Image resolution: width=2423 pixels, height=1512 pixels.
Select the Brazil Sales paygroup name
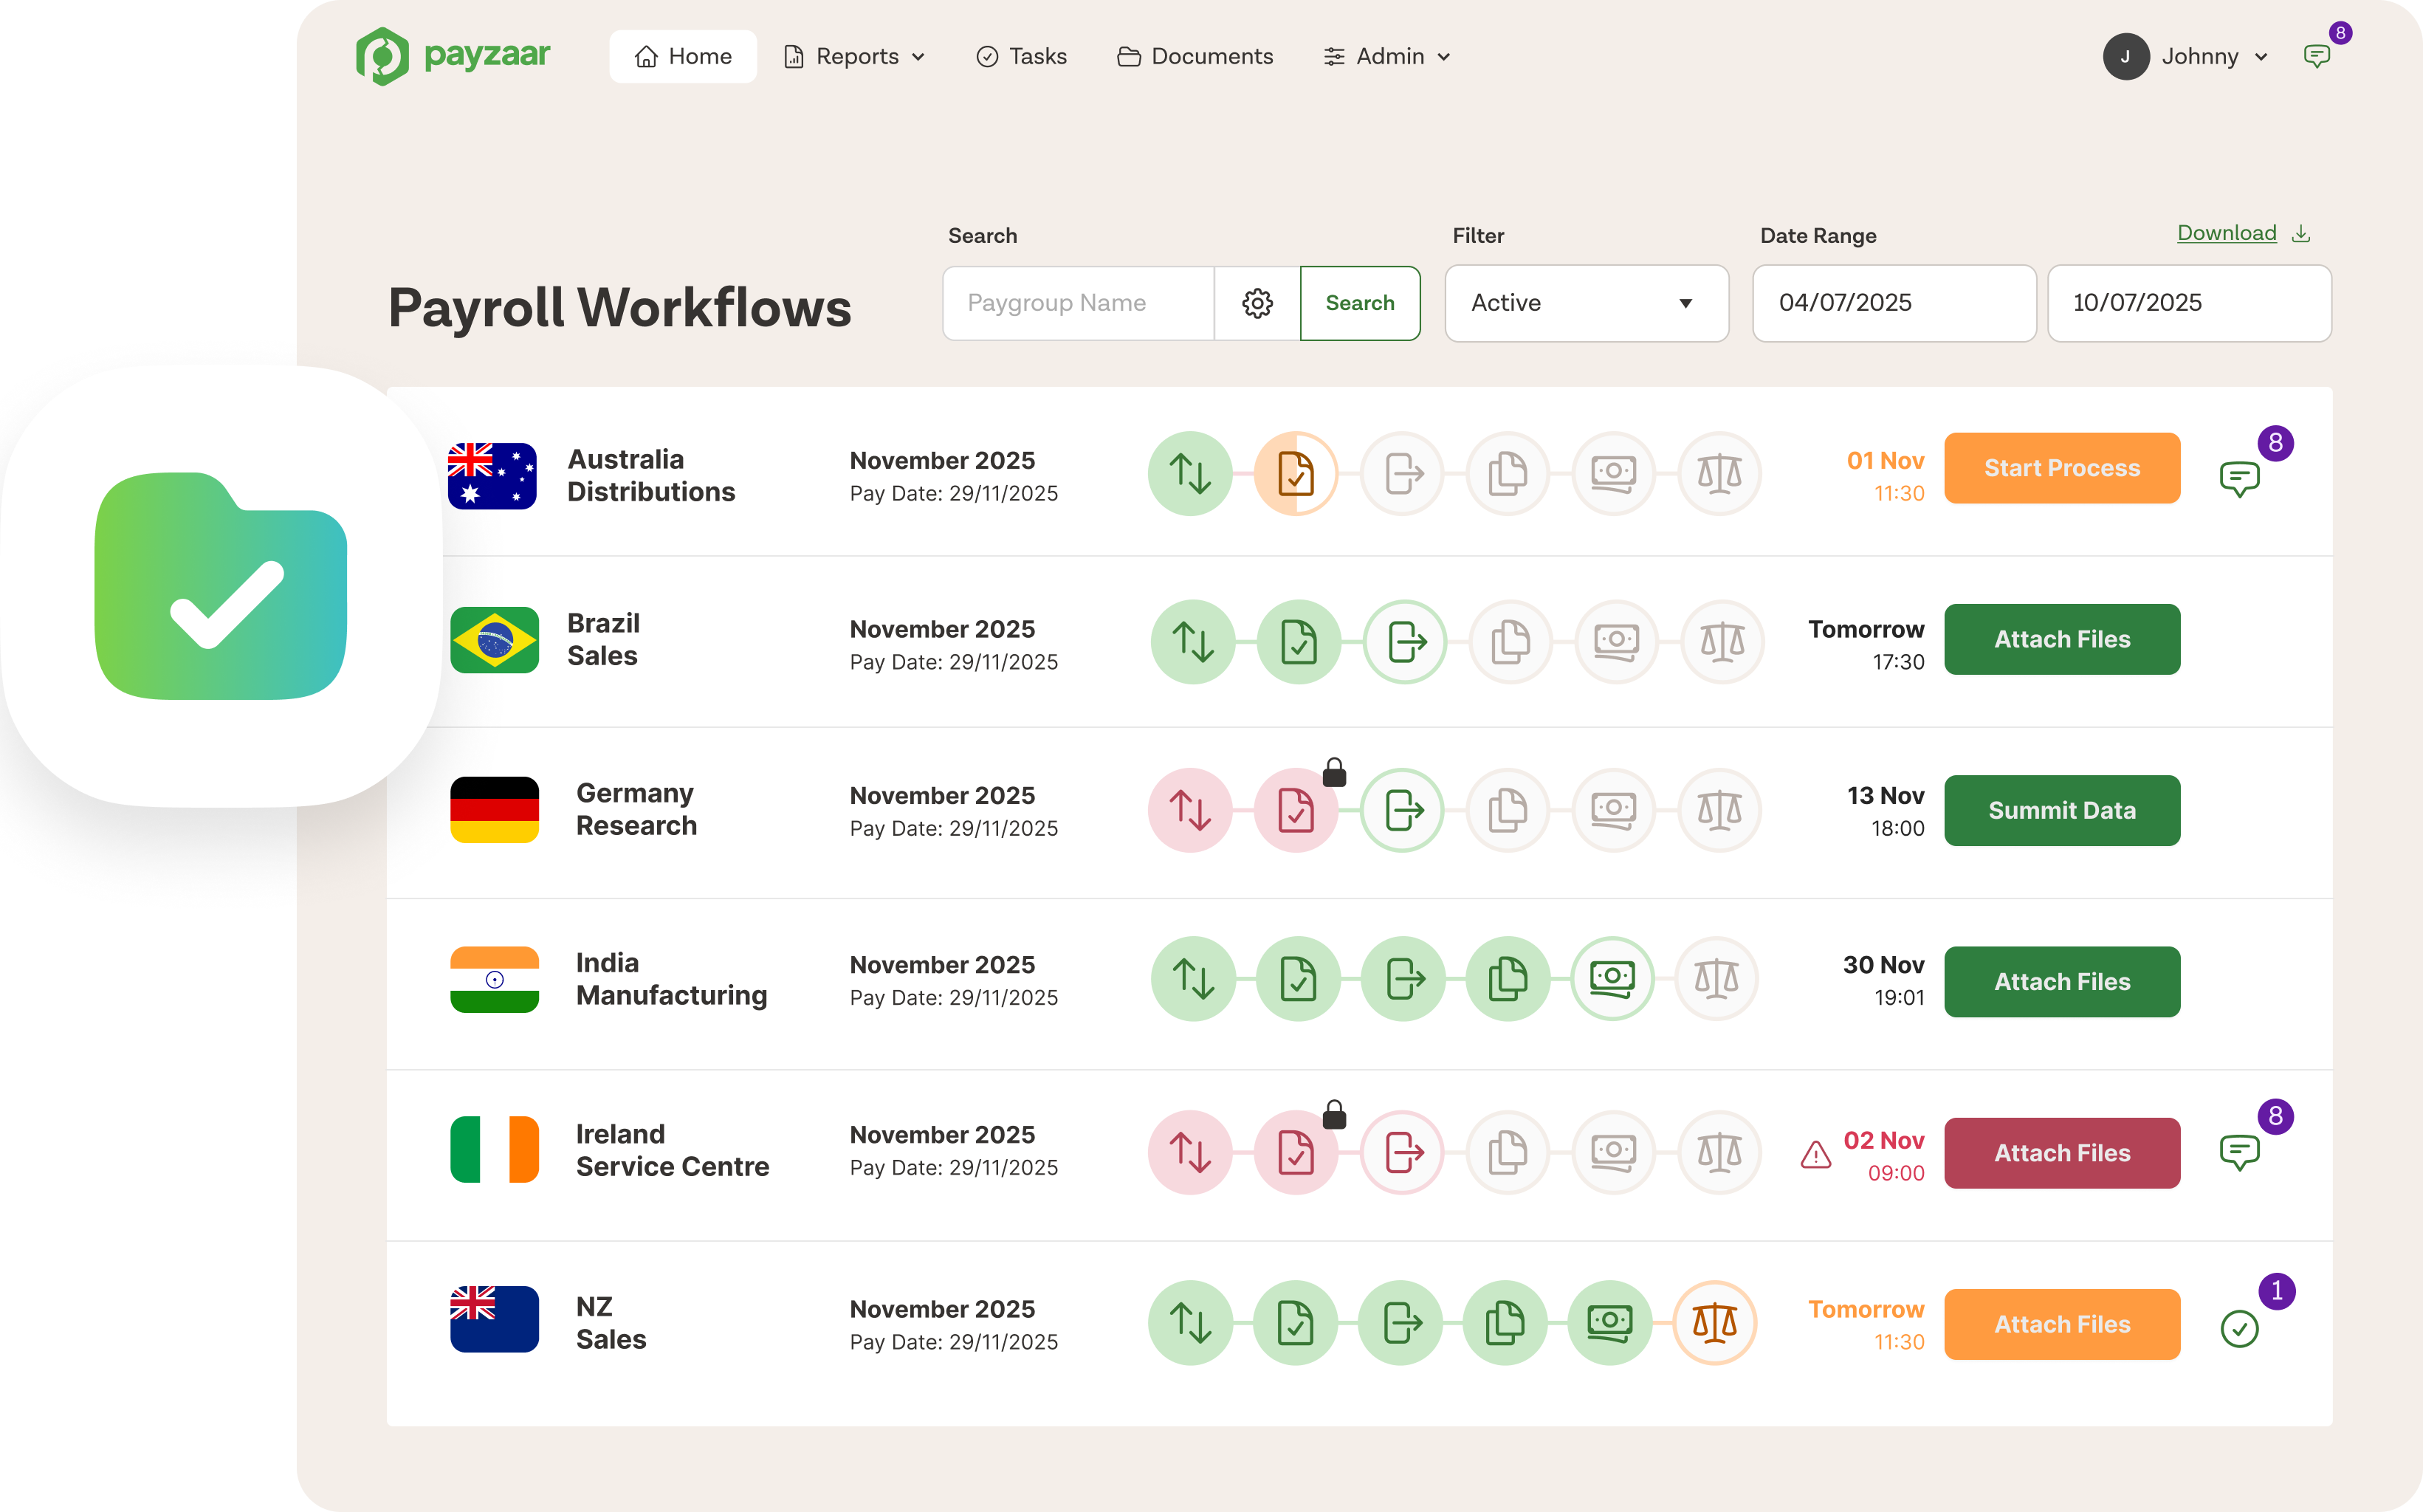click(603, 639)
